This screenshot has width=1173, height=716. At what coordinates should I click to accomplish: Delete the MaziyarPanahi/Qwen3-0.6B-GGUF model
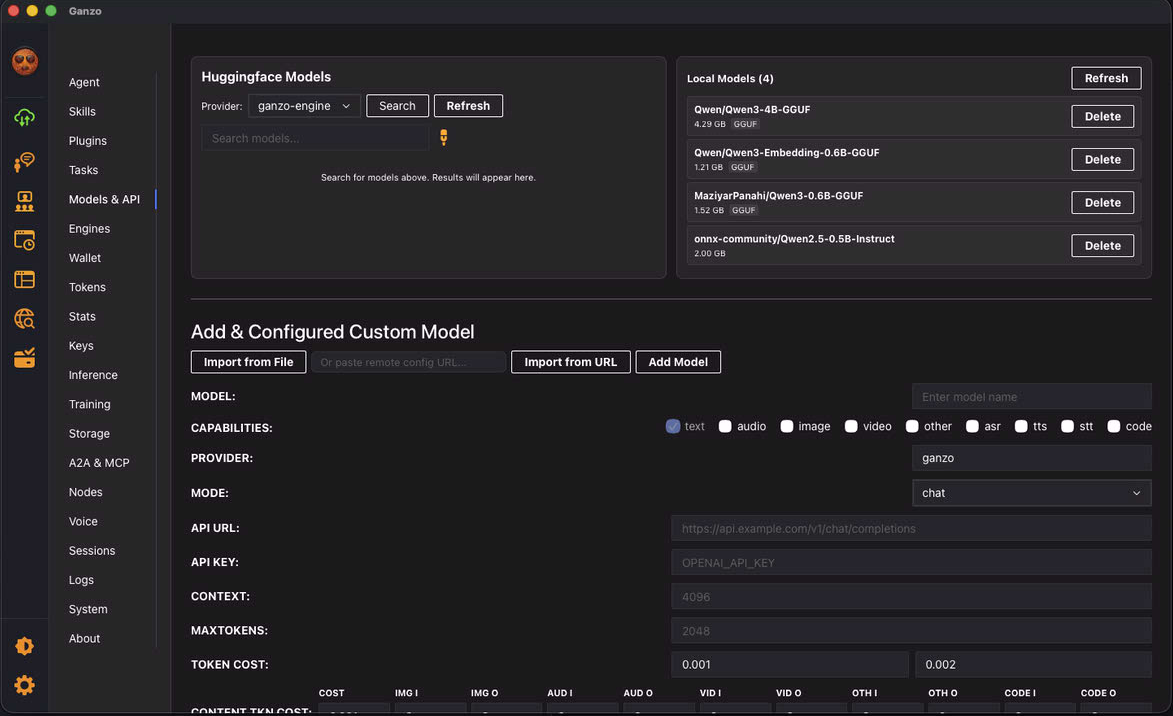[x=1103, y=202]
